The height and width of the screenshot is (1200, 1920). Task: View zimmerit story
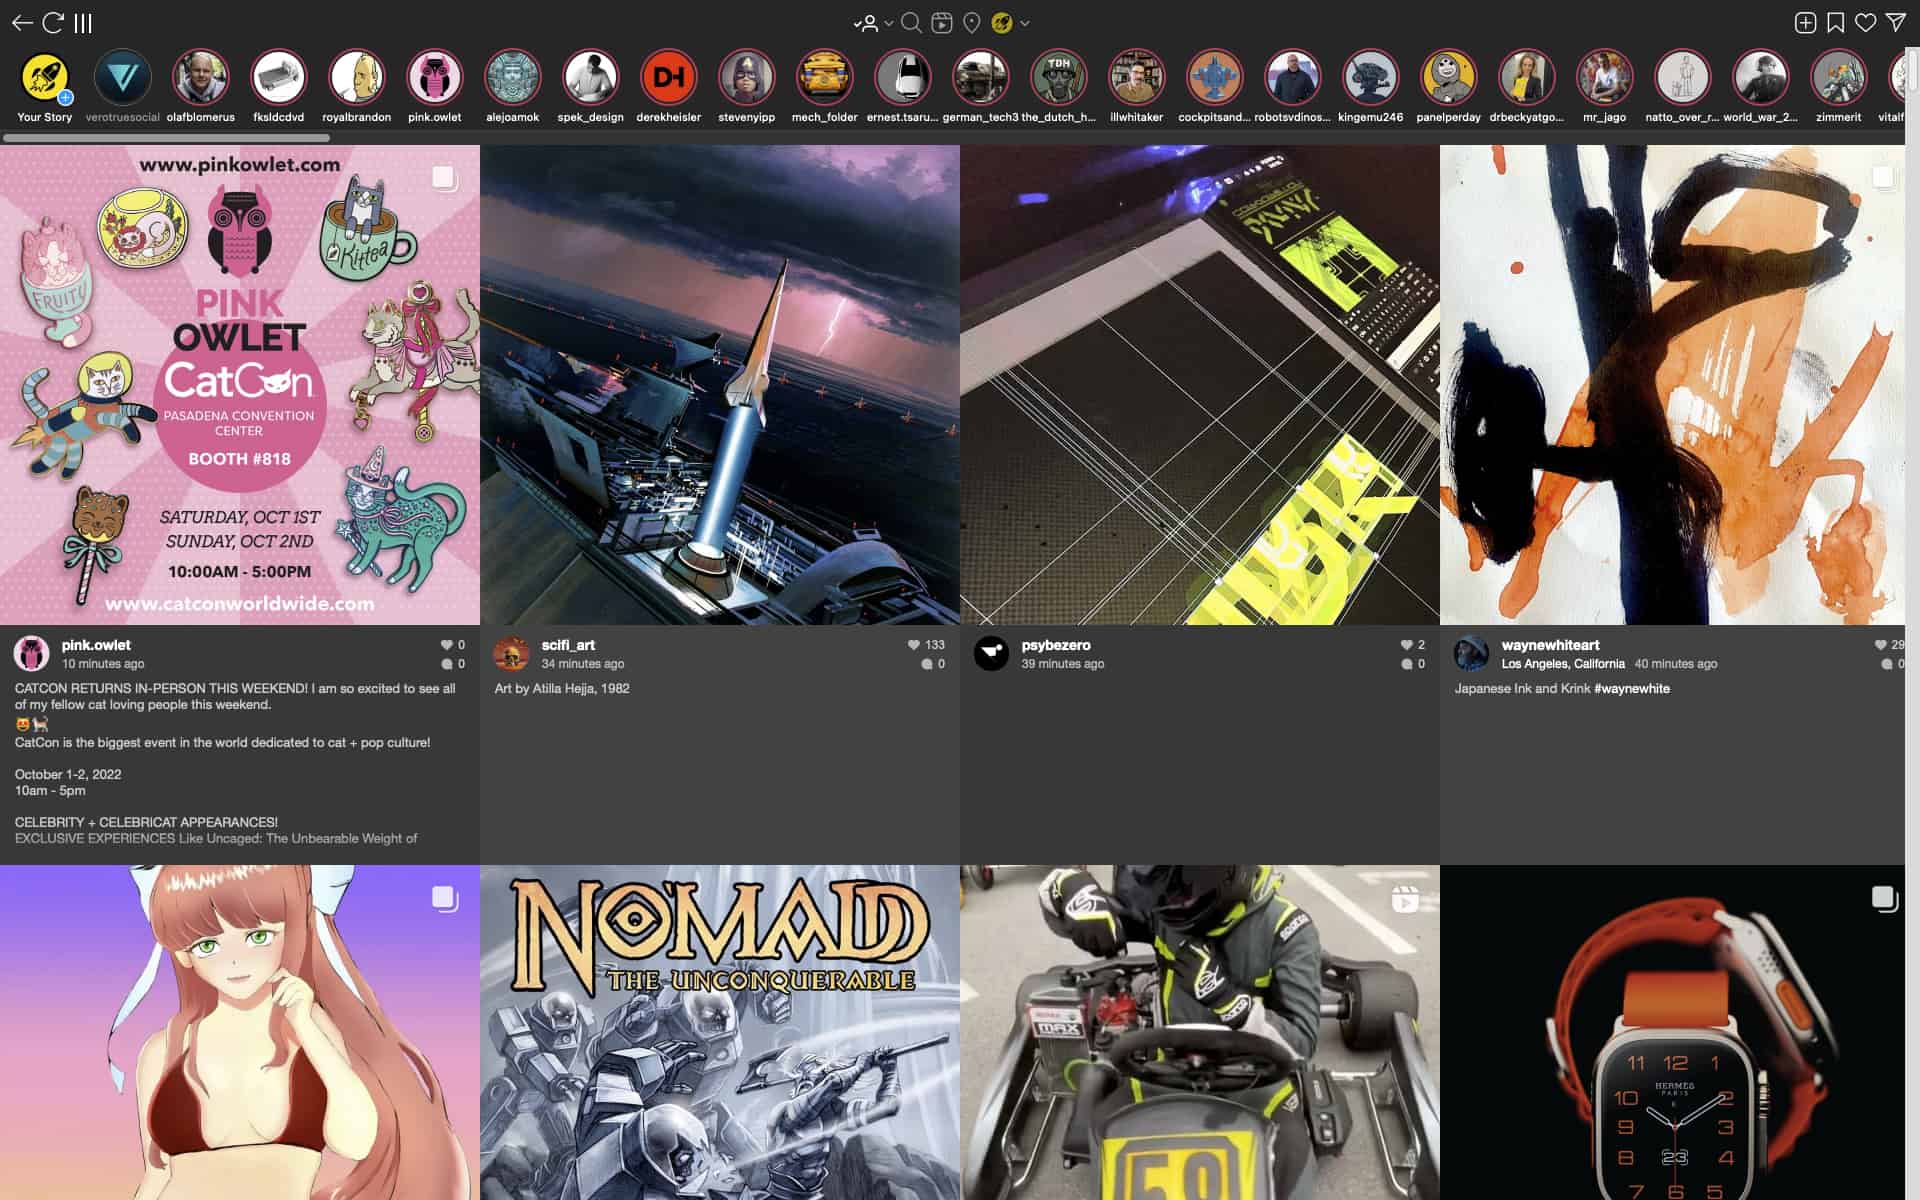pos(1838,78)
